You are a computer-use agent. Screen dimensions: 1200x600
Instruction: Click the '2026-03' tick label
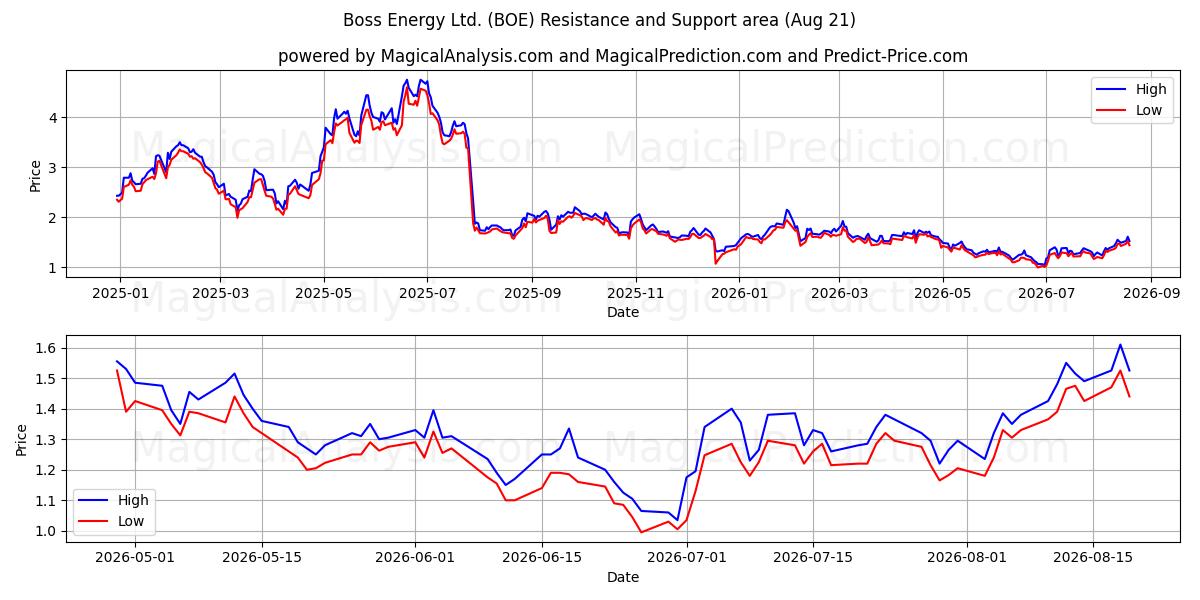(x=839, y=293)
